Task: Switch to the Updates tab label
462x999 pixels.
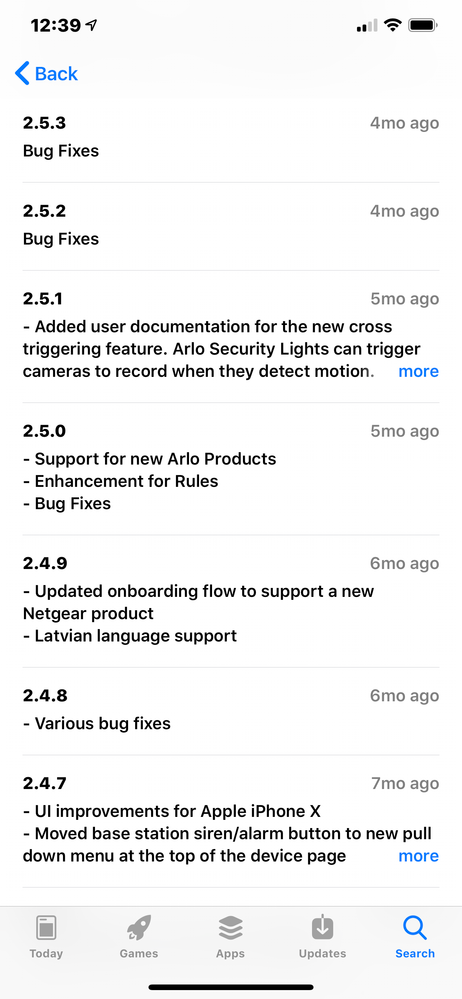Action: [x=322, y=954]
